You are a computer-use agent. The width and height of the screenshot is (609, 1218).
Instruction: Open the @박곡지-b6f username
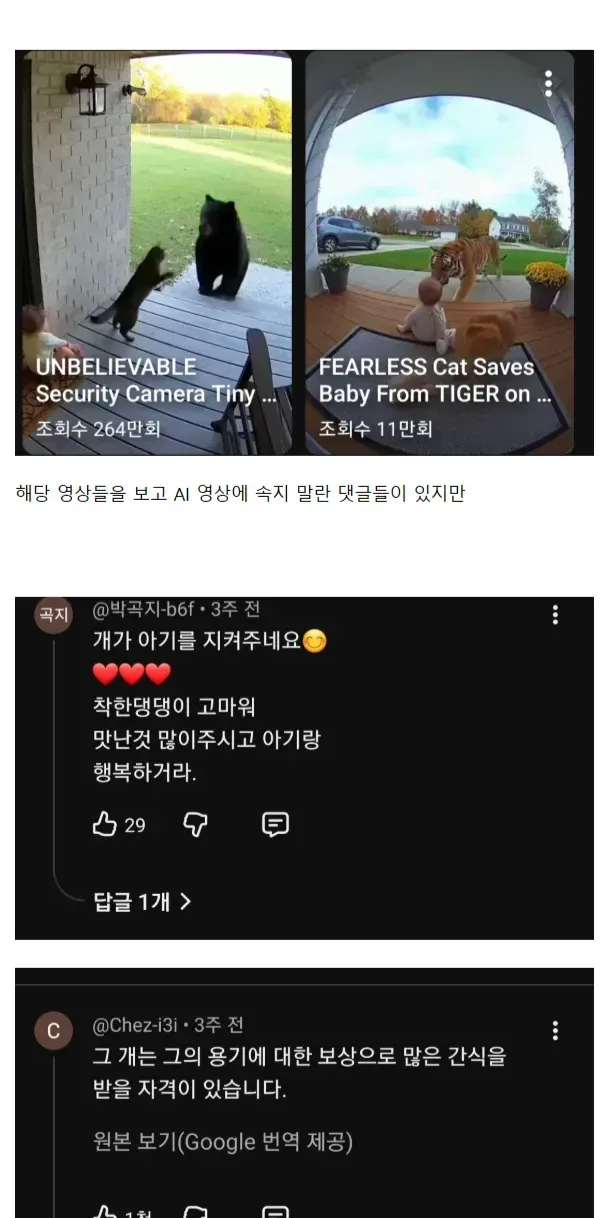click(x=148, y=609)
